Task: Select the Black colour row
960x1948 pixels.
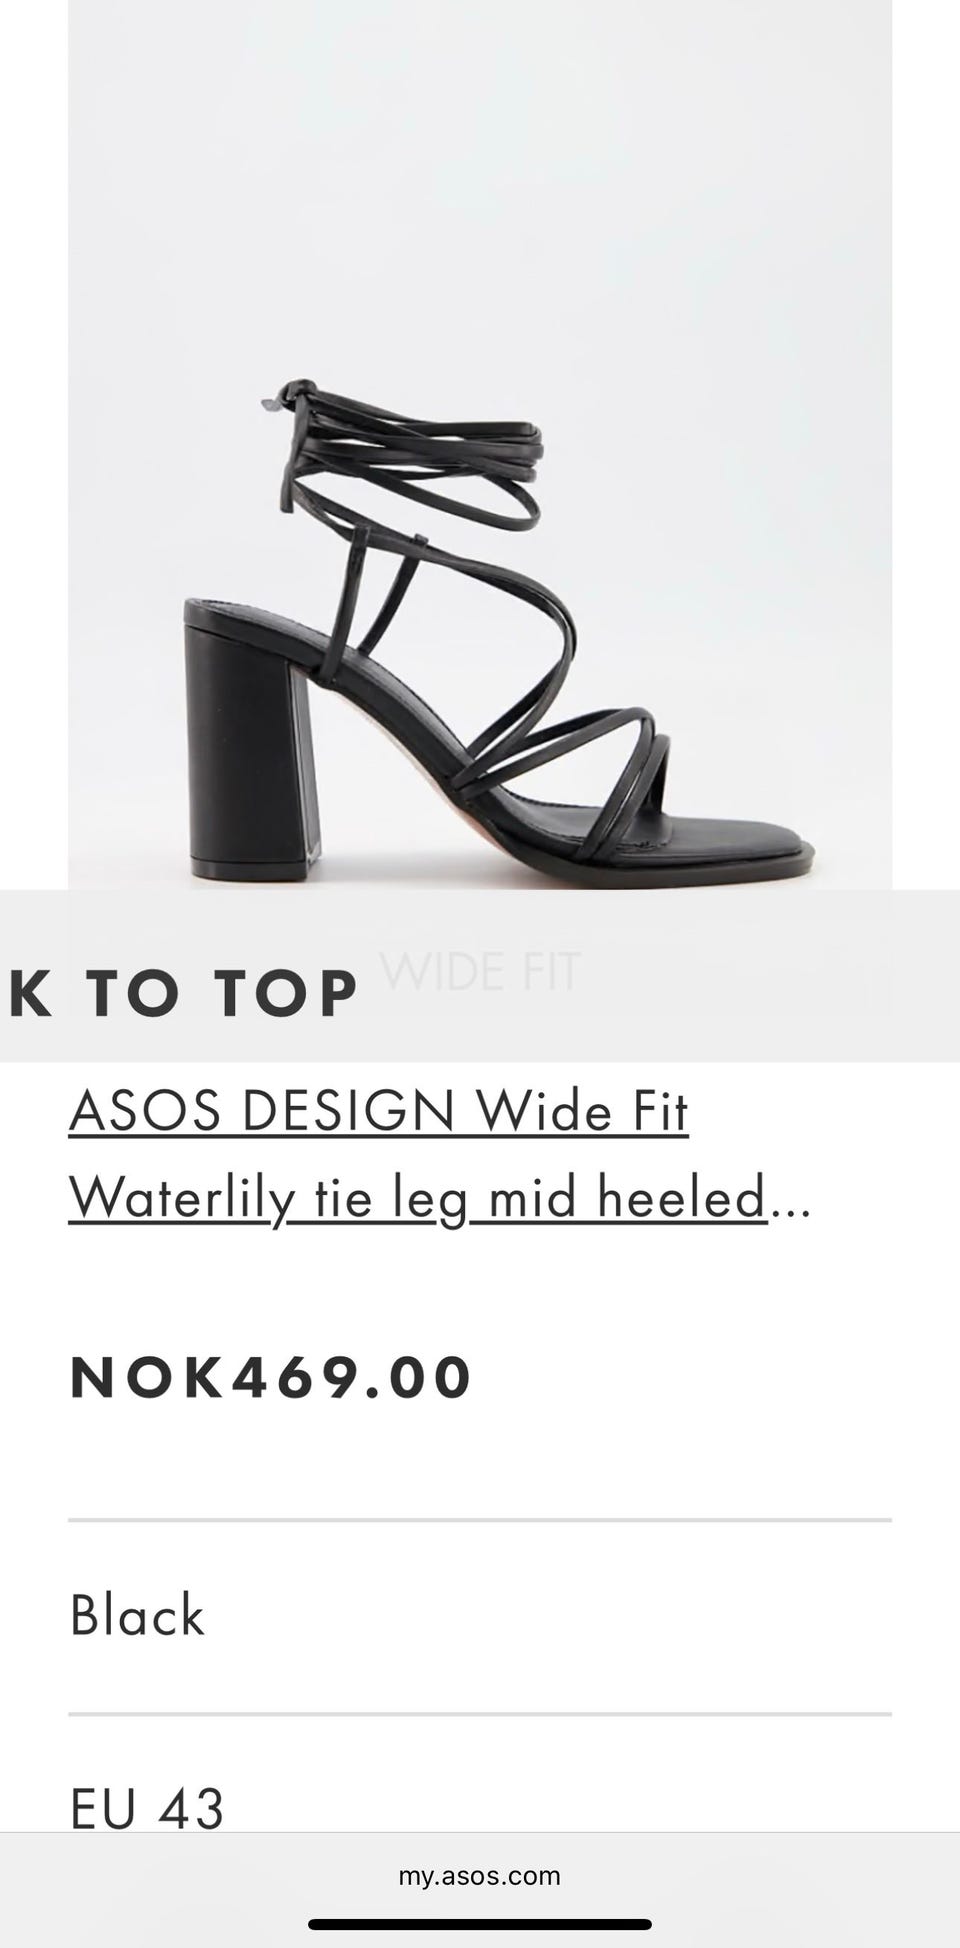Action: [x=480, y=1617]
